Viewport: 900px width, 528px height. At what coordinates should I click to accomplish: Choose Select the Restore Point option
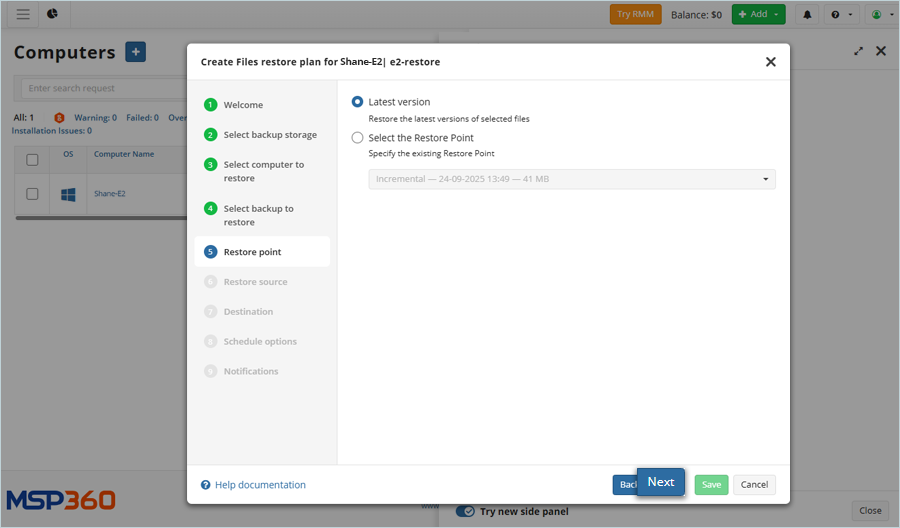tap(358, 138)
